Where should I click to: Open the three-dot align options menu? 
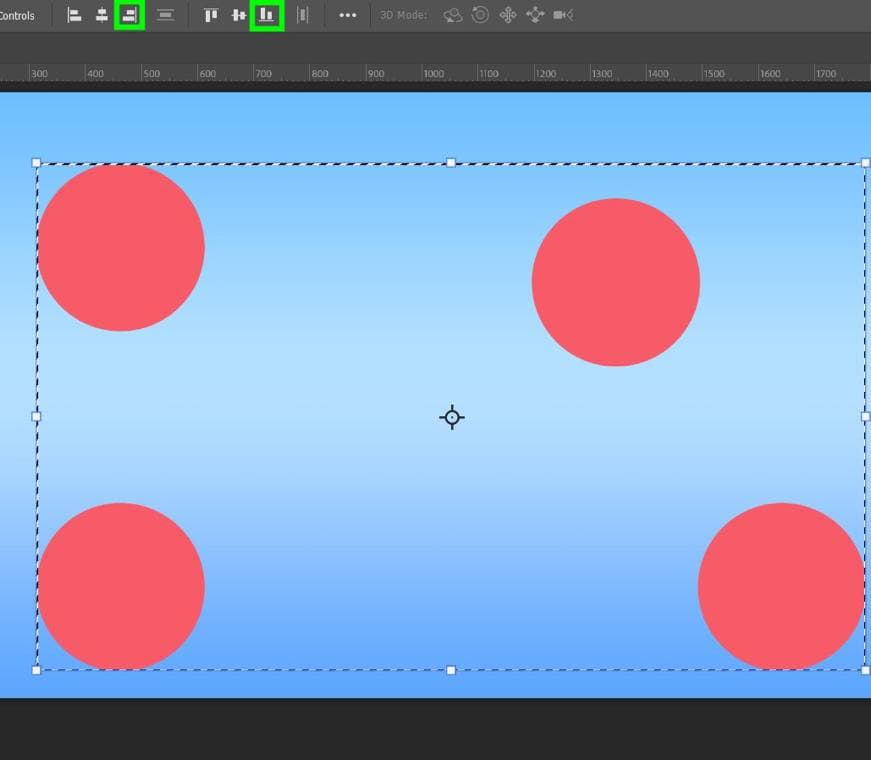pyautogui.click(x=348, y=16)
